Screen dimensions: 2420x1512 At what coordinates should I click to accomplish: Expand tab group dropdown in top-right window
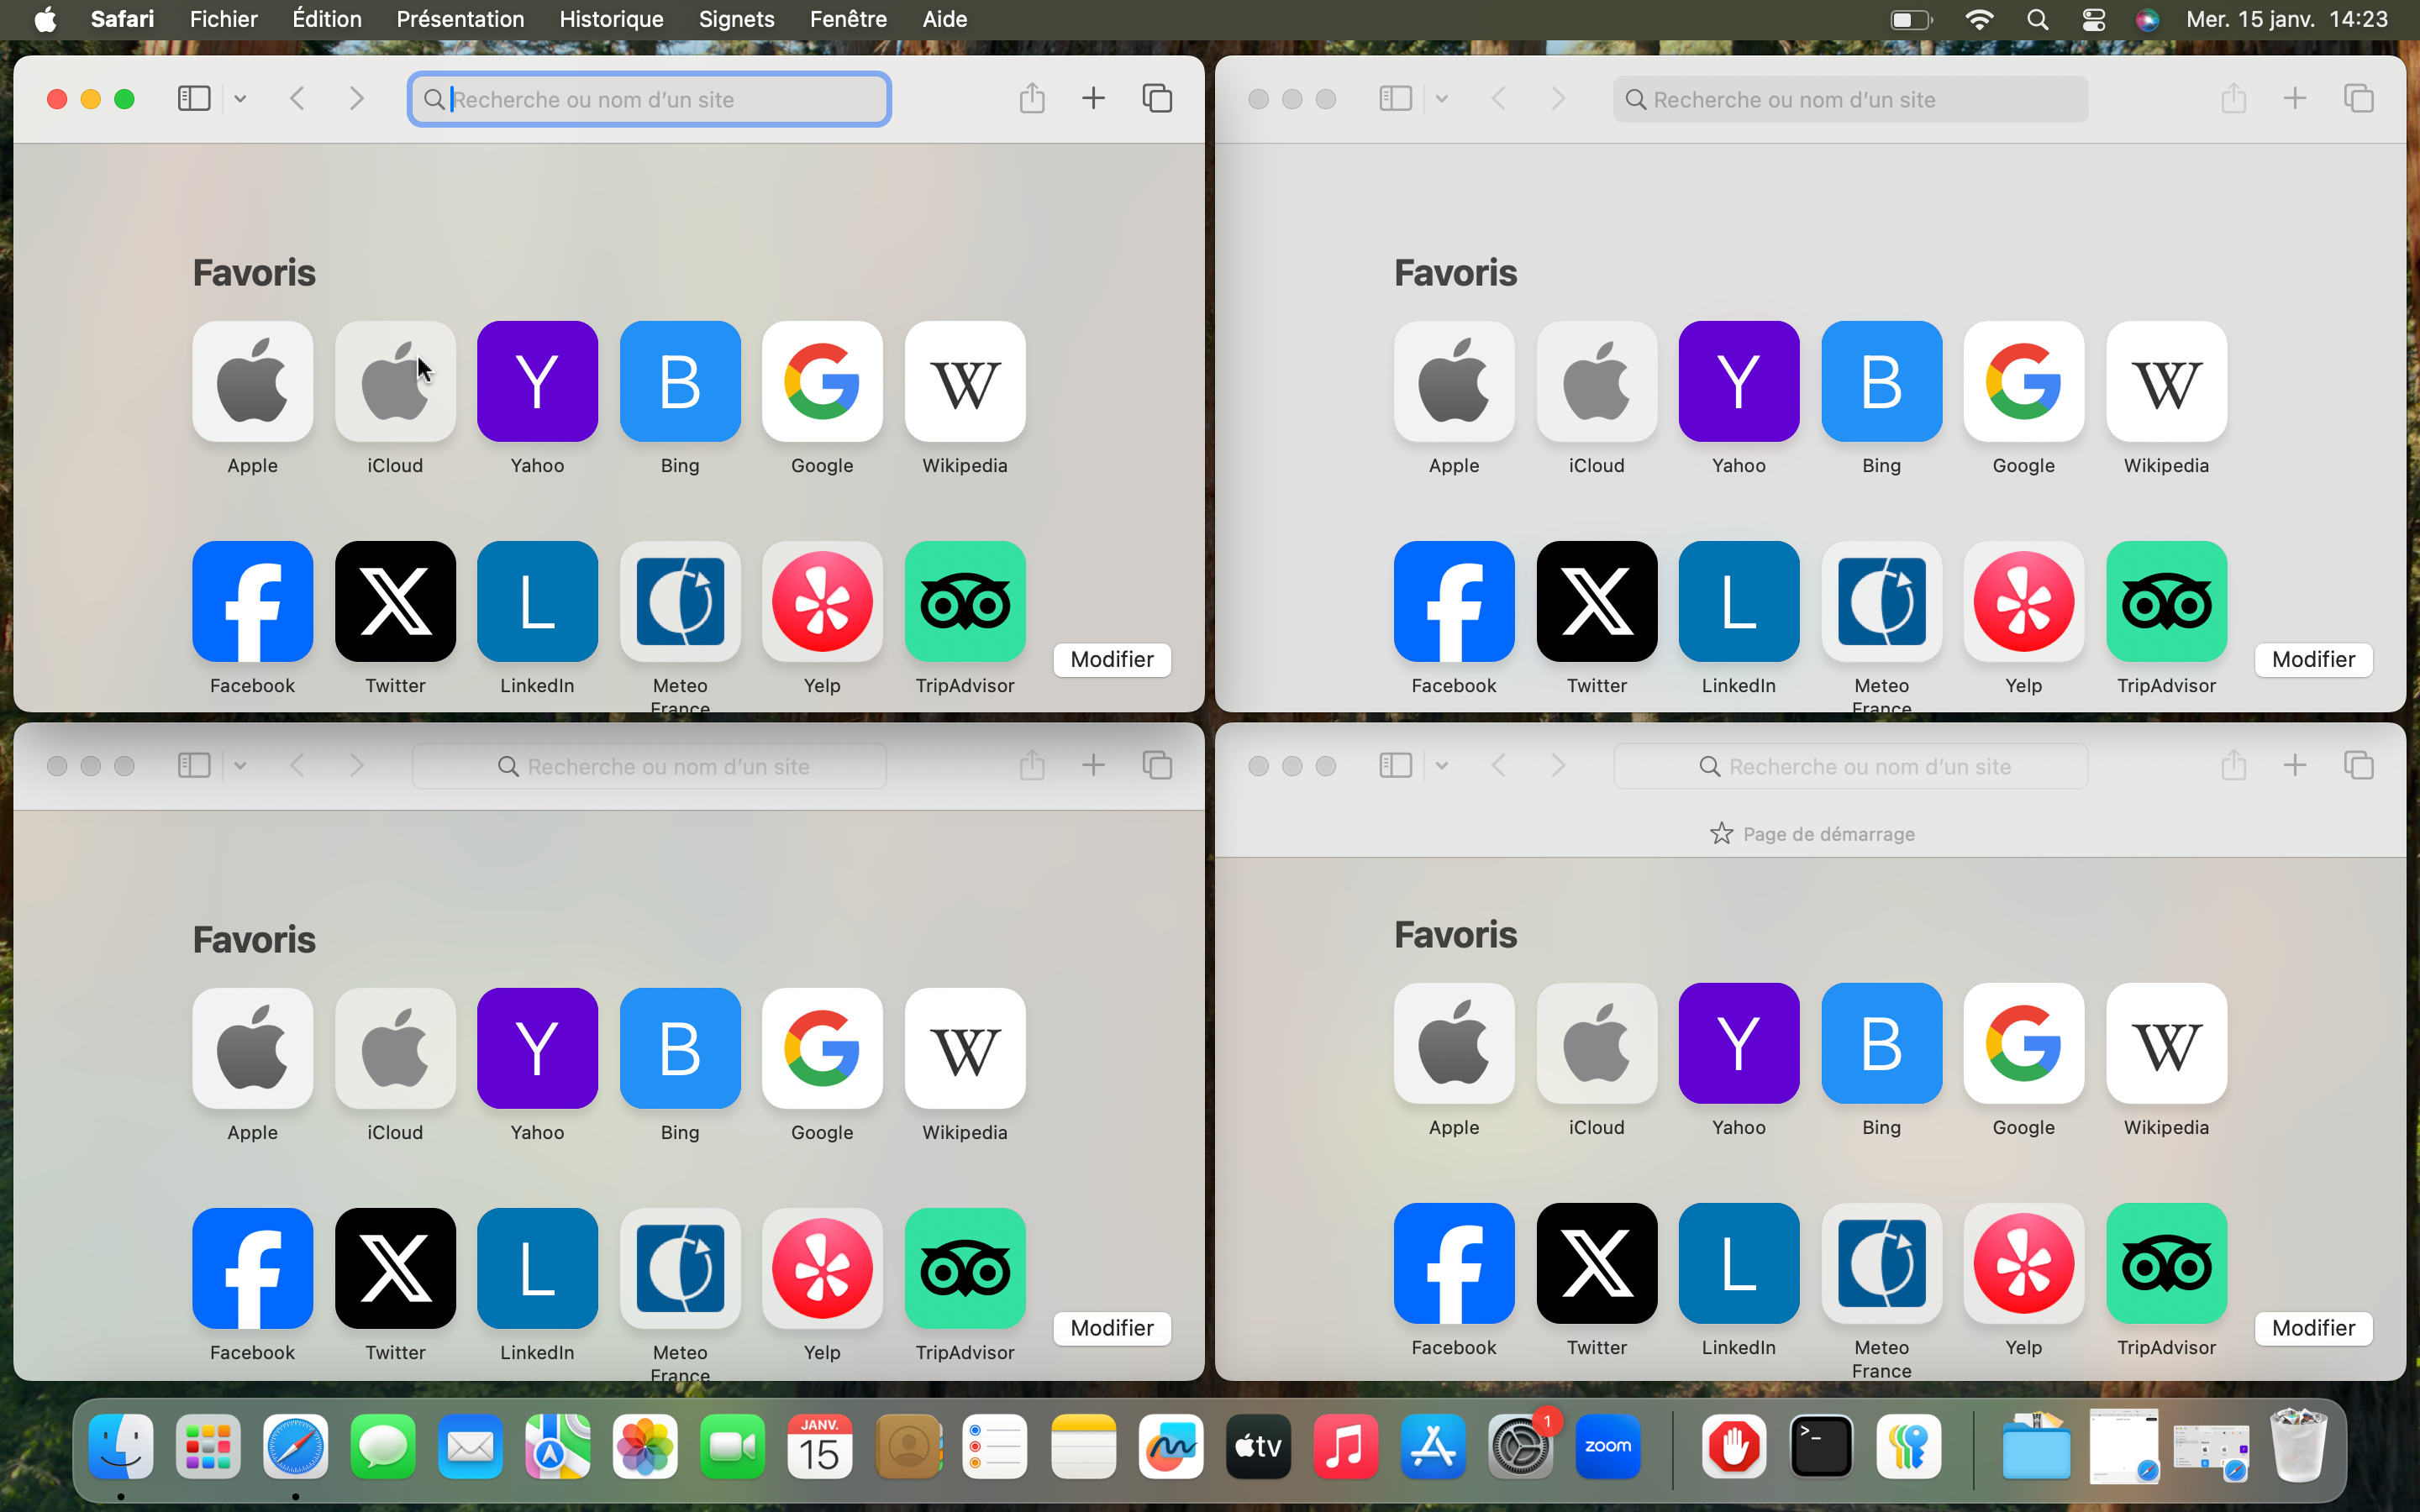pos(1441,98)
